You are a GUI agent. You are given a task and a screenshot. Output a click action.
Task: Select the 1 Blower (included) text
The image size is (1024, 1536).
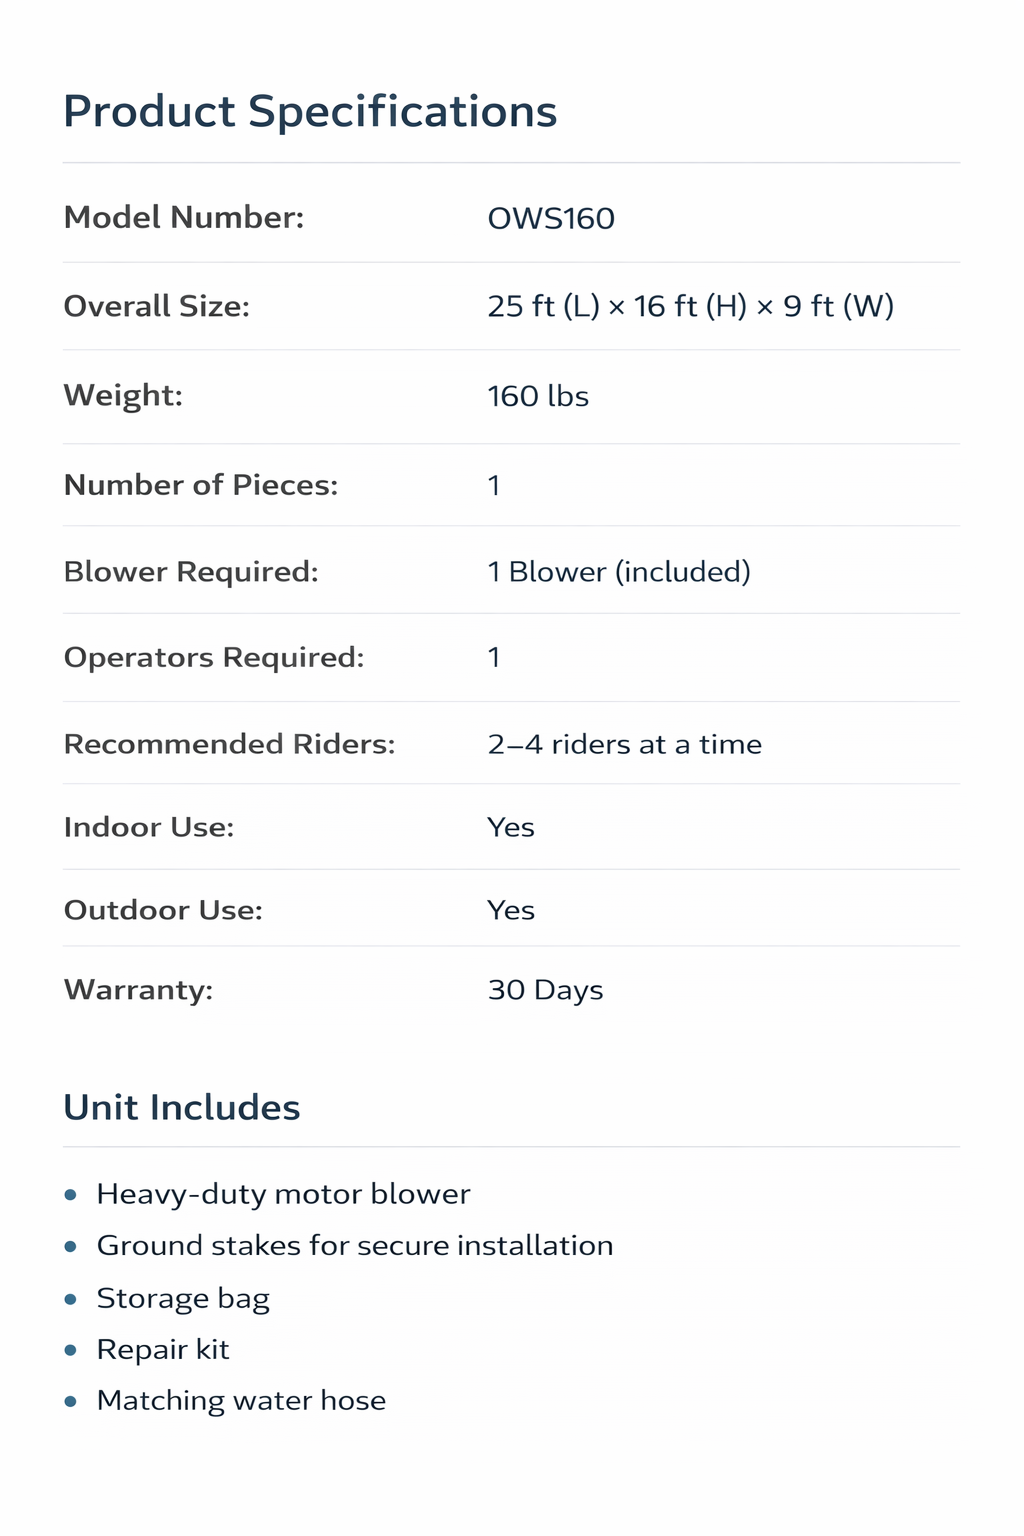(619, 572)
